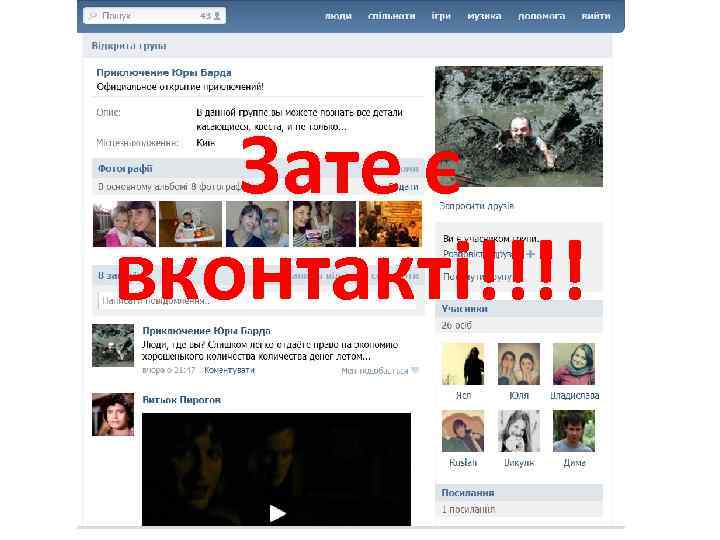Open member Яся's avatar

click(463, 364)
